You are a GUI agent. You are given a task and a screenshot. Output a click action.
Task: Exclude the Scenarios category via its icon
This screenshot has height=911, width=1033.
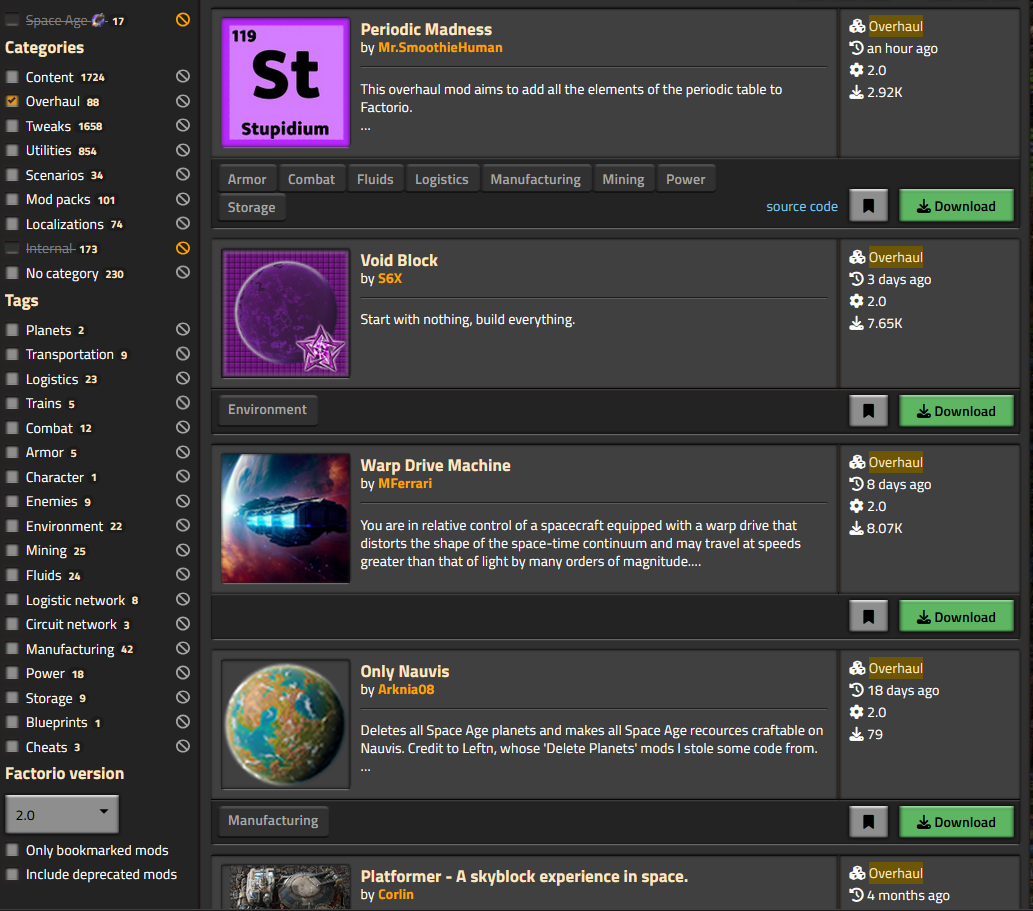(x=182, y=175)
